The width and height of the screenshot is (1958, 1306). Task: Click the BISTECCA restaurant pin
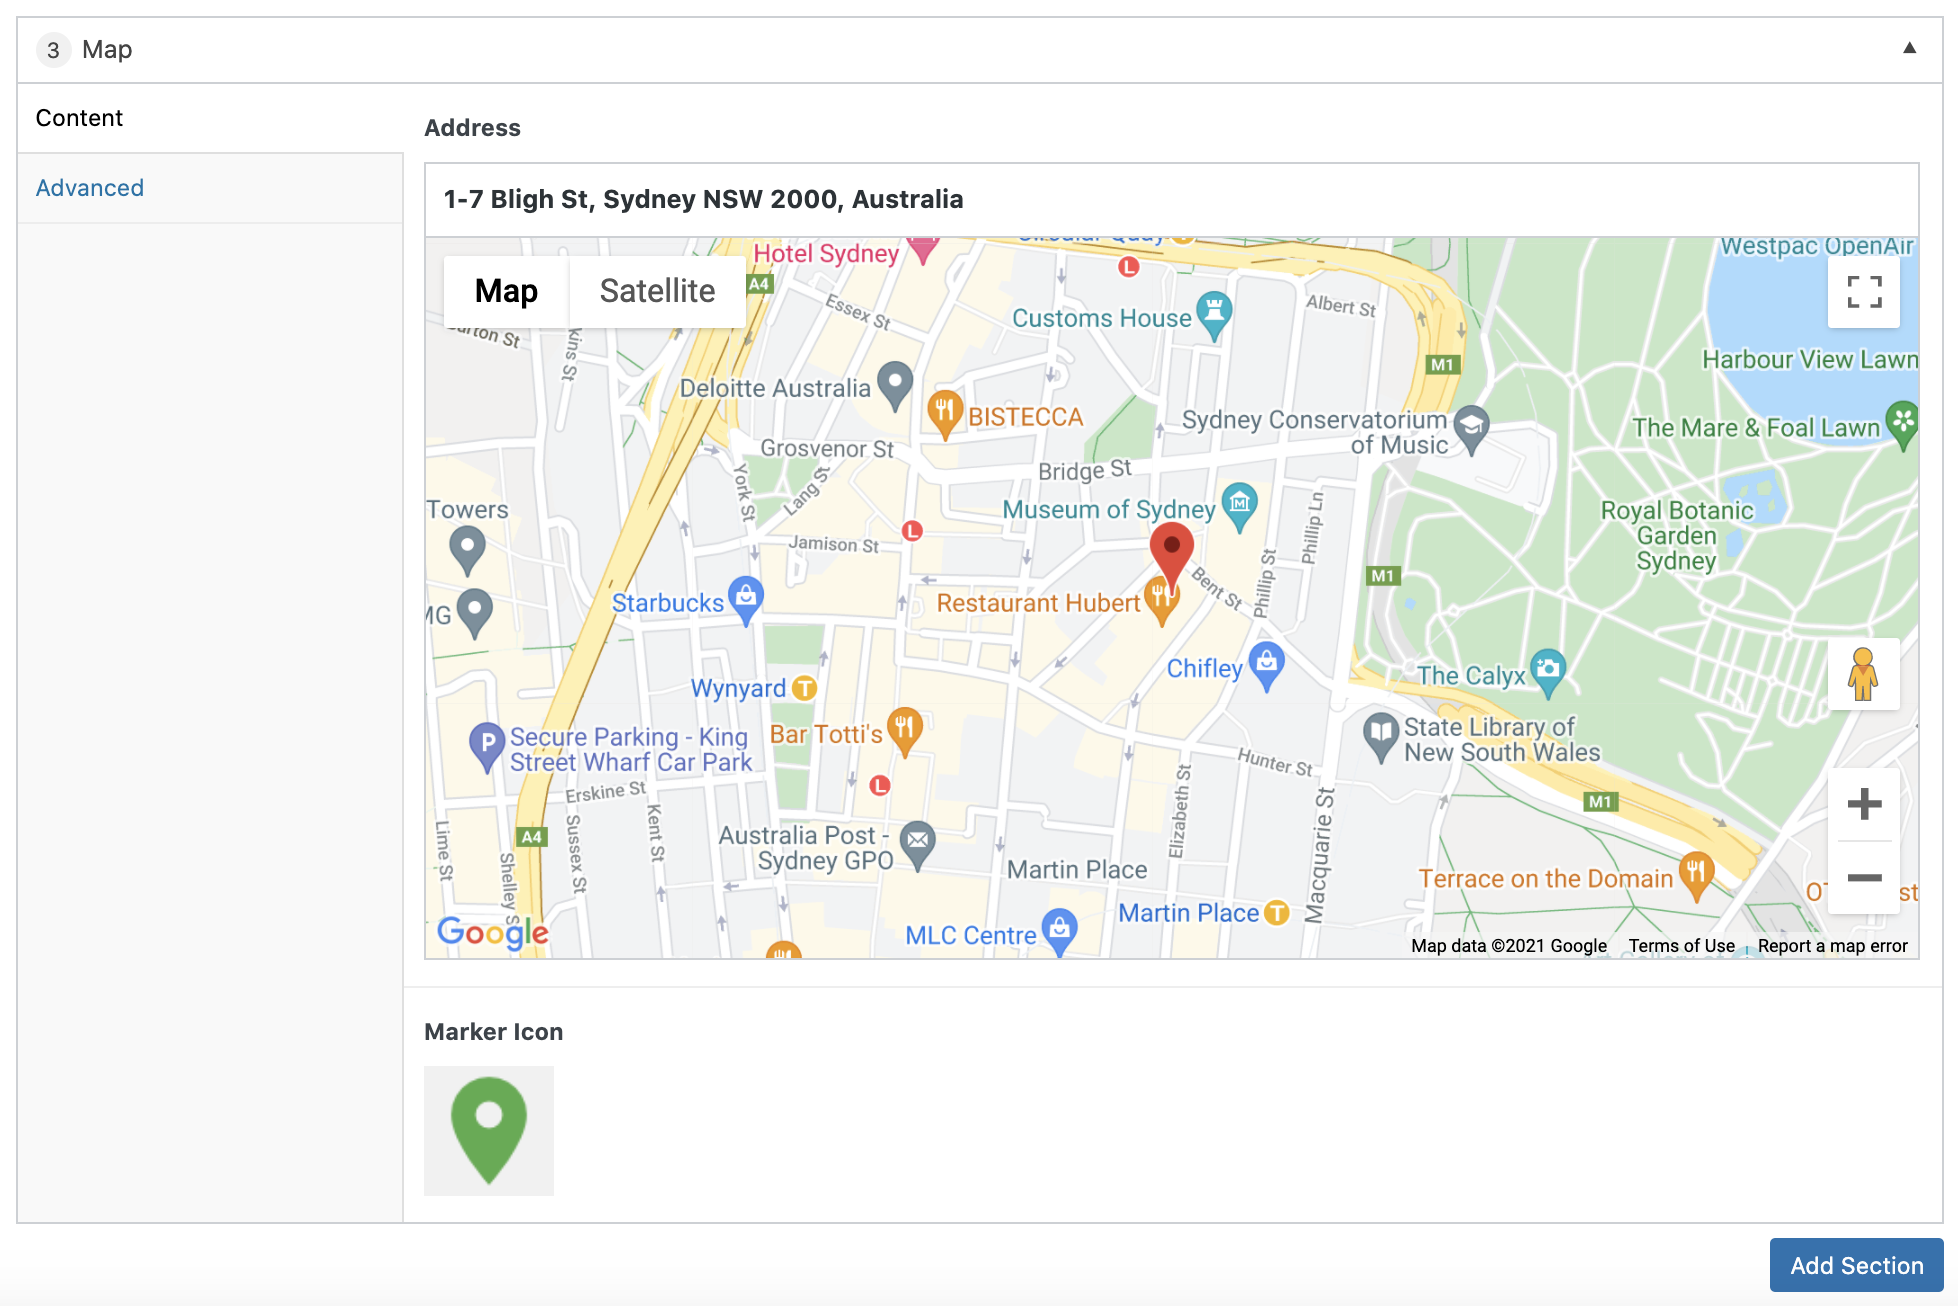[x=945, y=413]
